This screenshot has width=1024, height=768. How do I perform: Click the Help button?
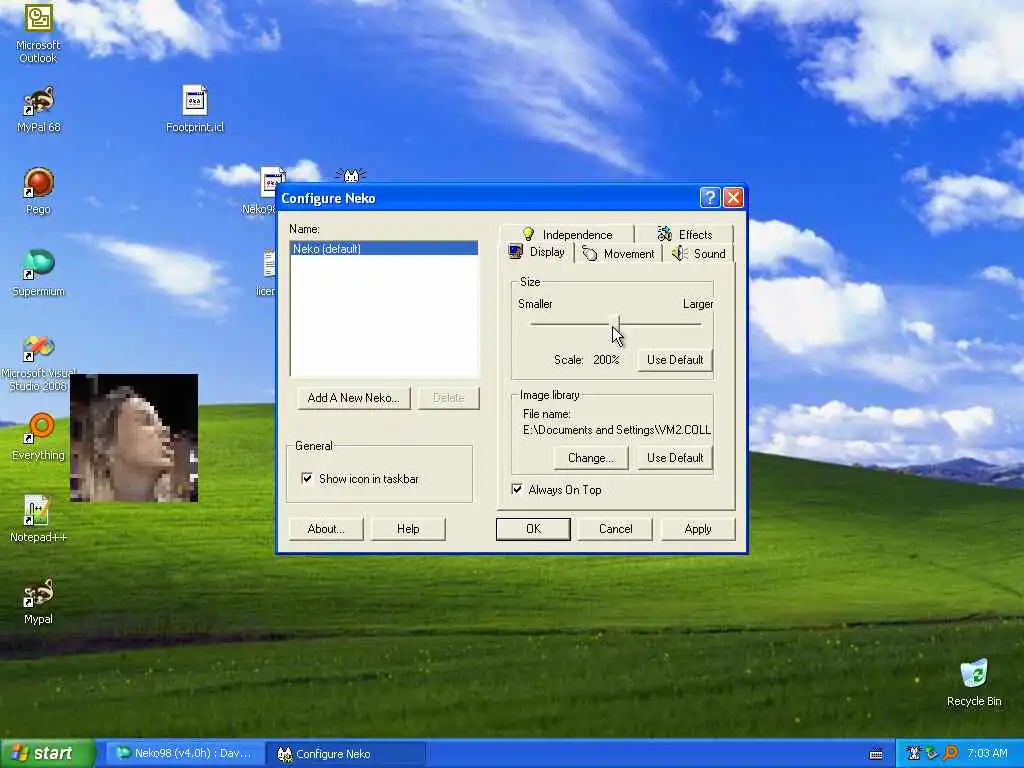click(x=408, y=529)
